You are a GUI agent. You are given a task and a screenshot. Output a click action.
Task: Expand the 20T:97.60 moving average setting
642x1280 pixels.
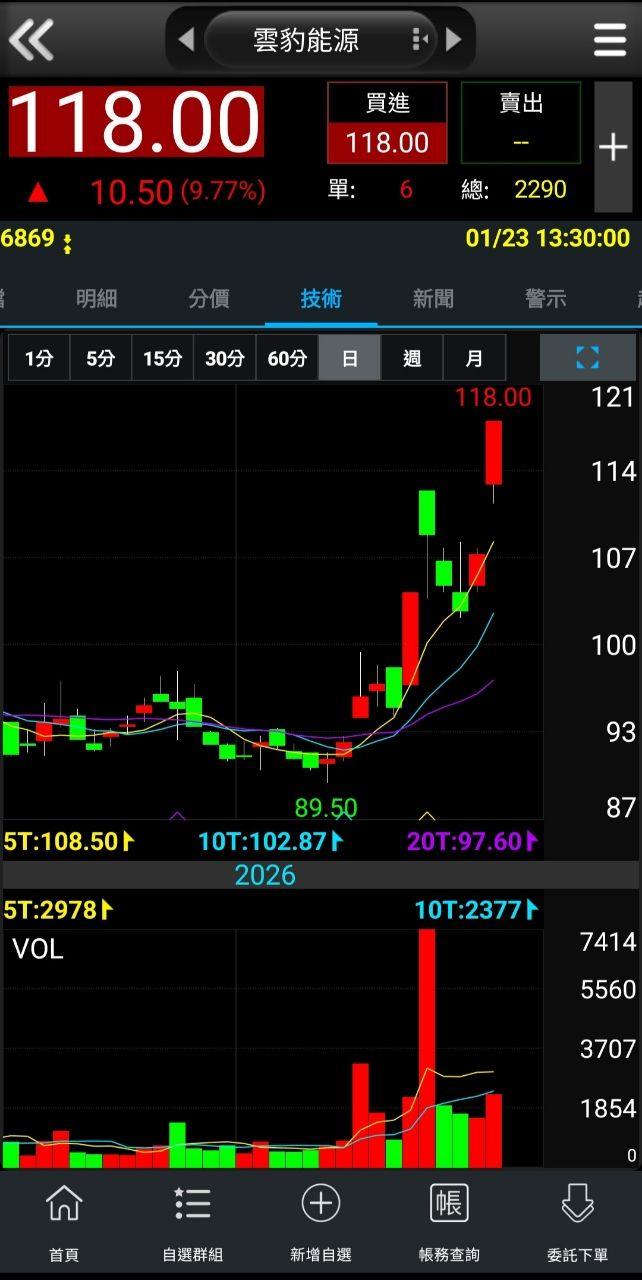tap(472, 841)
